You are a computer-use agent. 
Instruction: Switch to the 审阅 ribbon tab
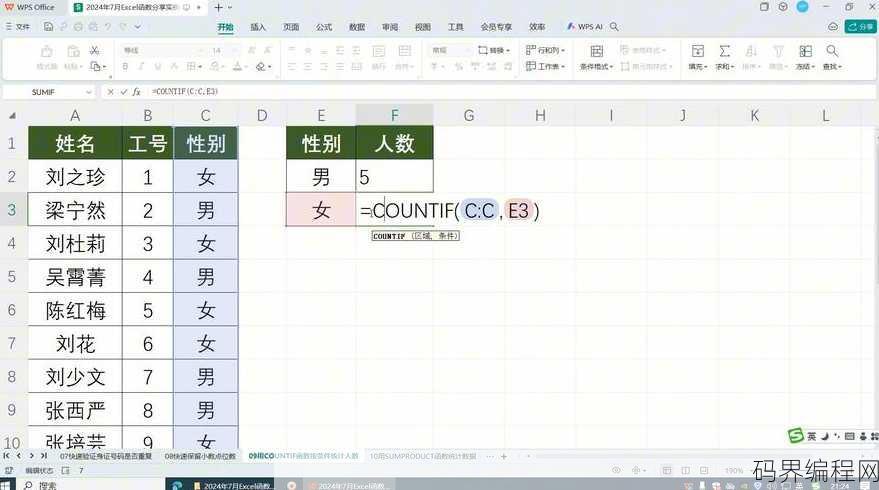[x=390, y=26]
